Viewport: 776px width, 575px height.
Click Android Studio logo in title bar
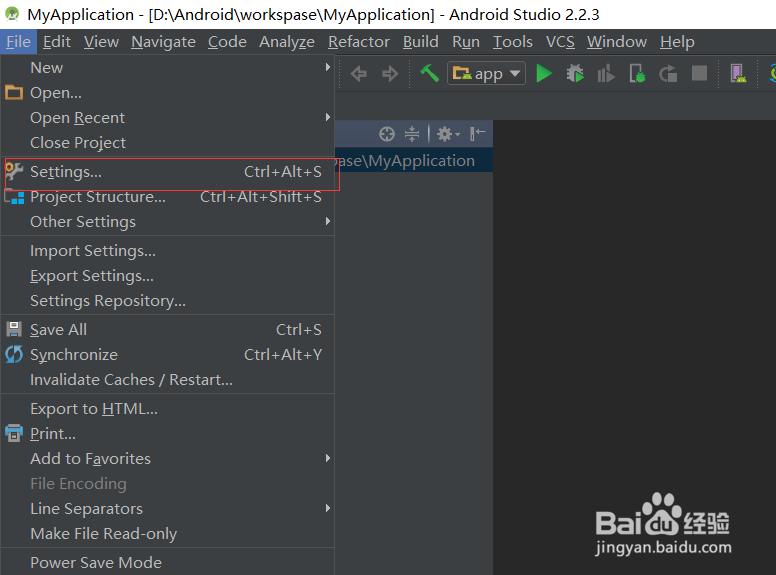(x=12, y=14)
